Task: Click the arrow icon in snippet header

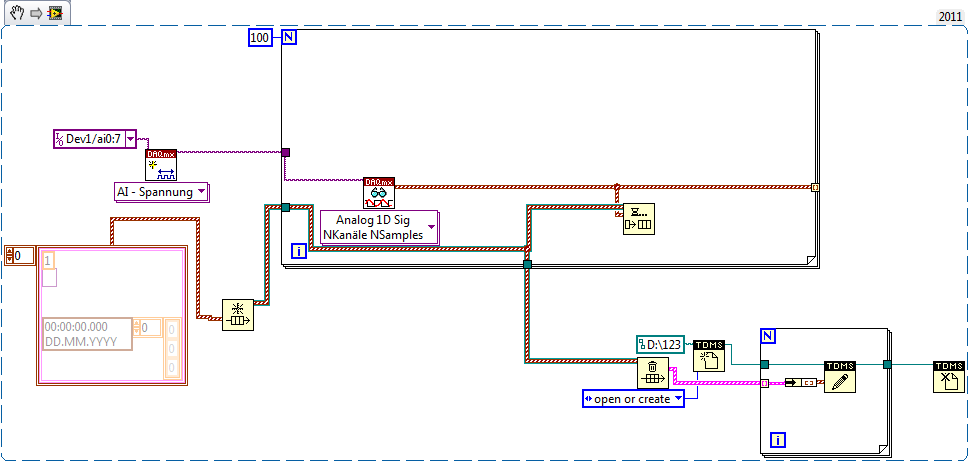Action: (36, 14)
